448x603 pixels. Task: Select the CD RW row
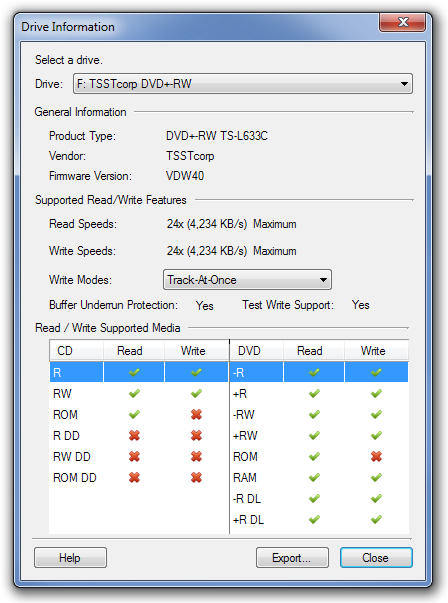tap(139, 393)
